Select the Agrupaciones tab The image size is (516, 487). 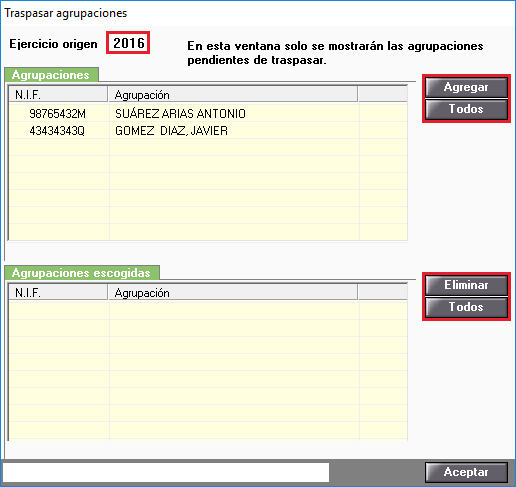pos(51,75)
